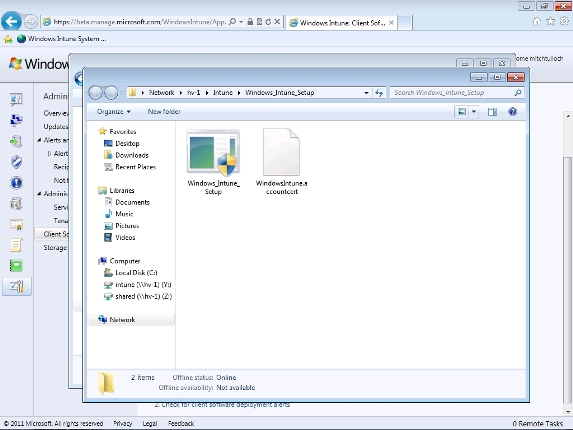Open Desktop in Favorites
Image resolution: width=573 pixels, height=430 pixels.
(x=122, y=144)
